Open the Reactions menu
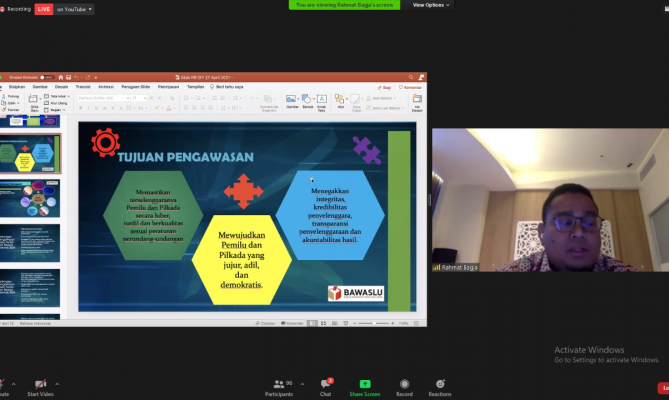669x400 pixels. pos(439,384)
